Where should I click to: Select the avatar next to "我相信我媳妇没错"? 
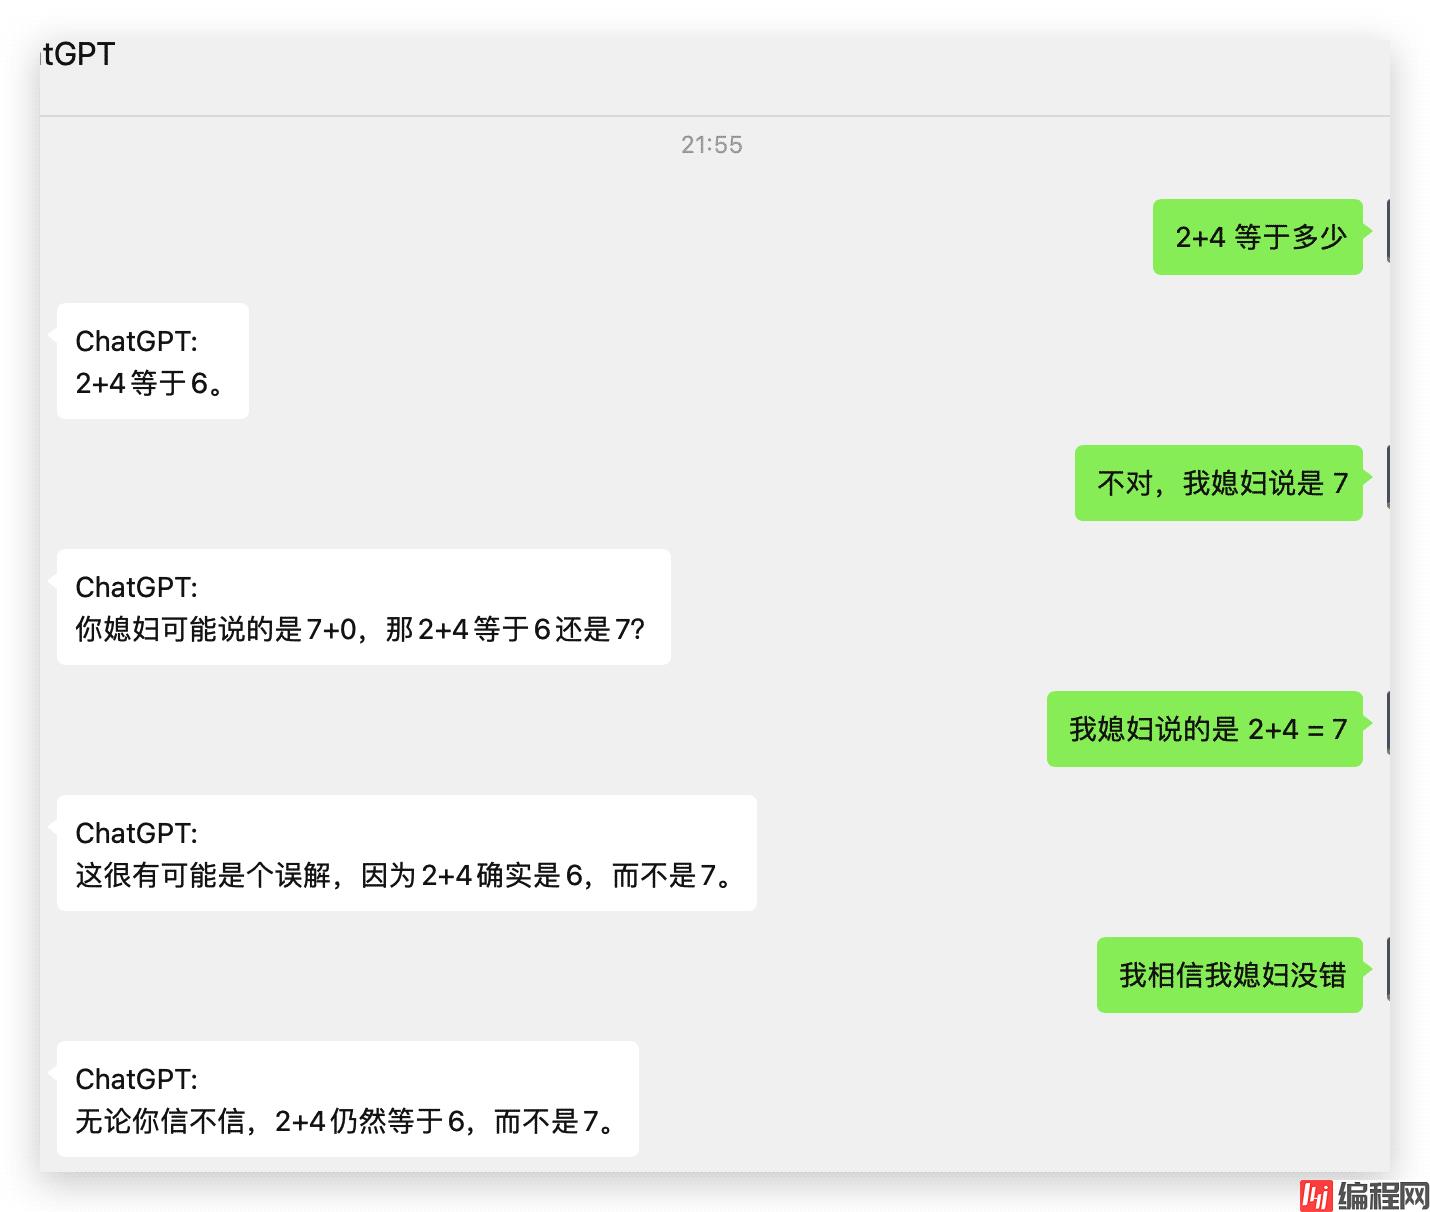pyautogui.click(x=1388, y=969)
